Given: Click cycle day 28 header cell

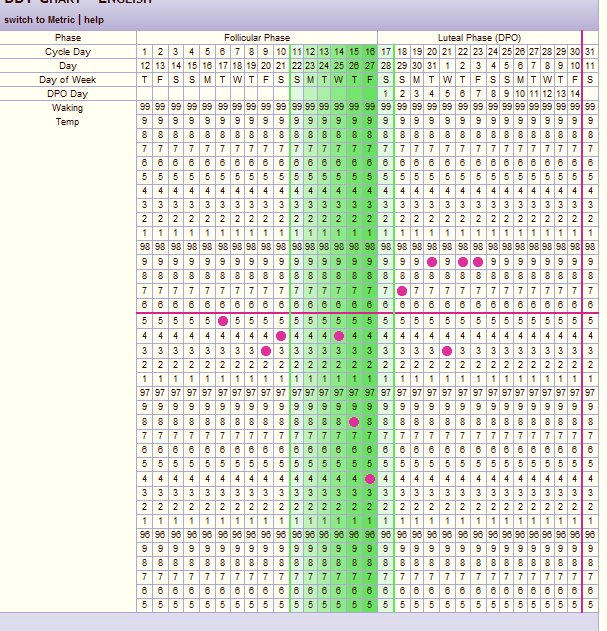Looking at the screenshot, I should point(547,52).
